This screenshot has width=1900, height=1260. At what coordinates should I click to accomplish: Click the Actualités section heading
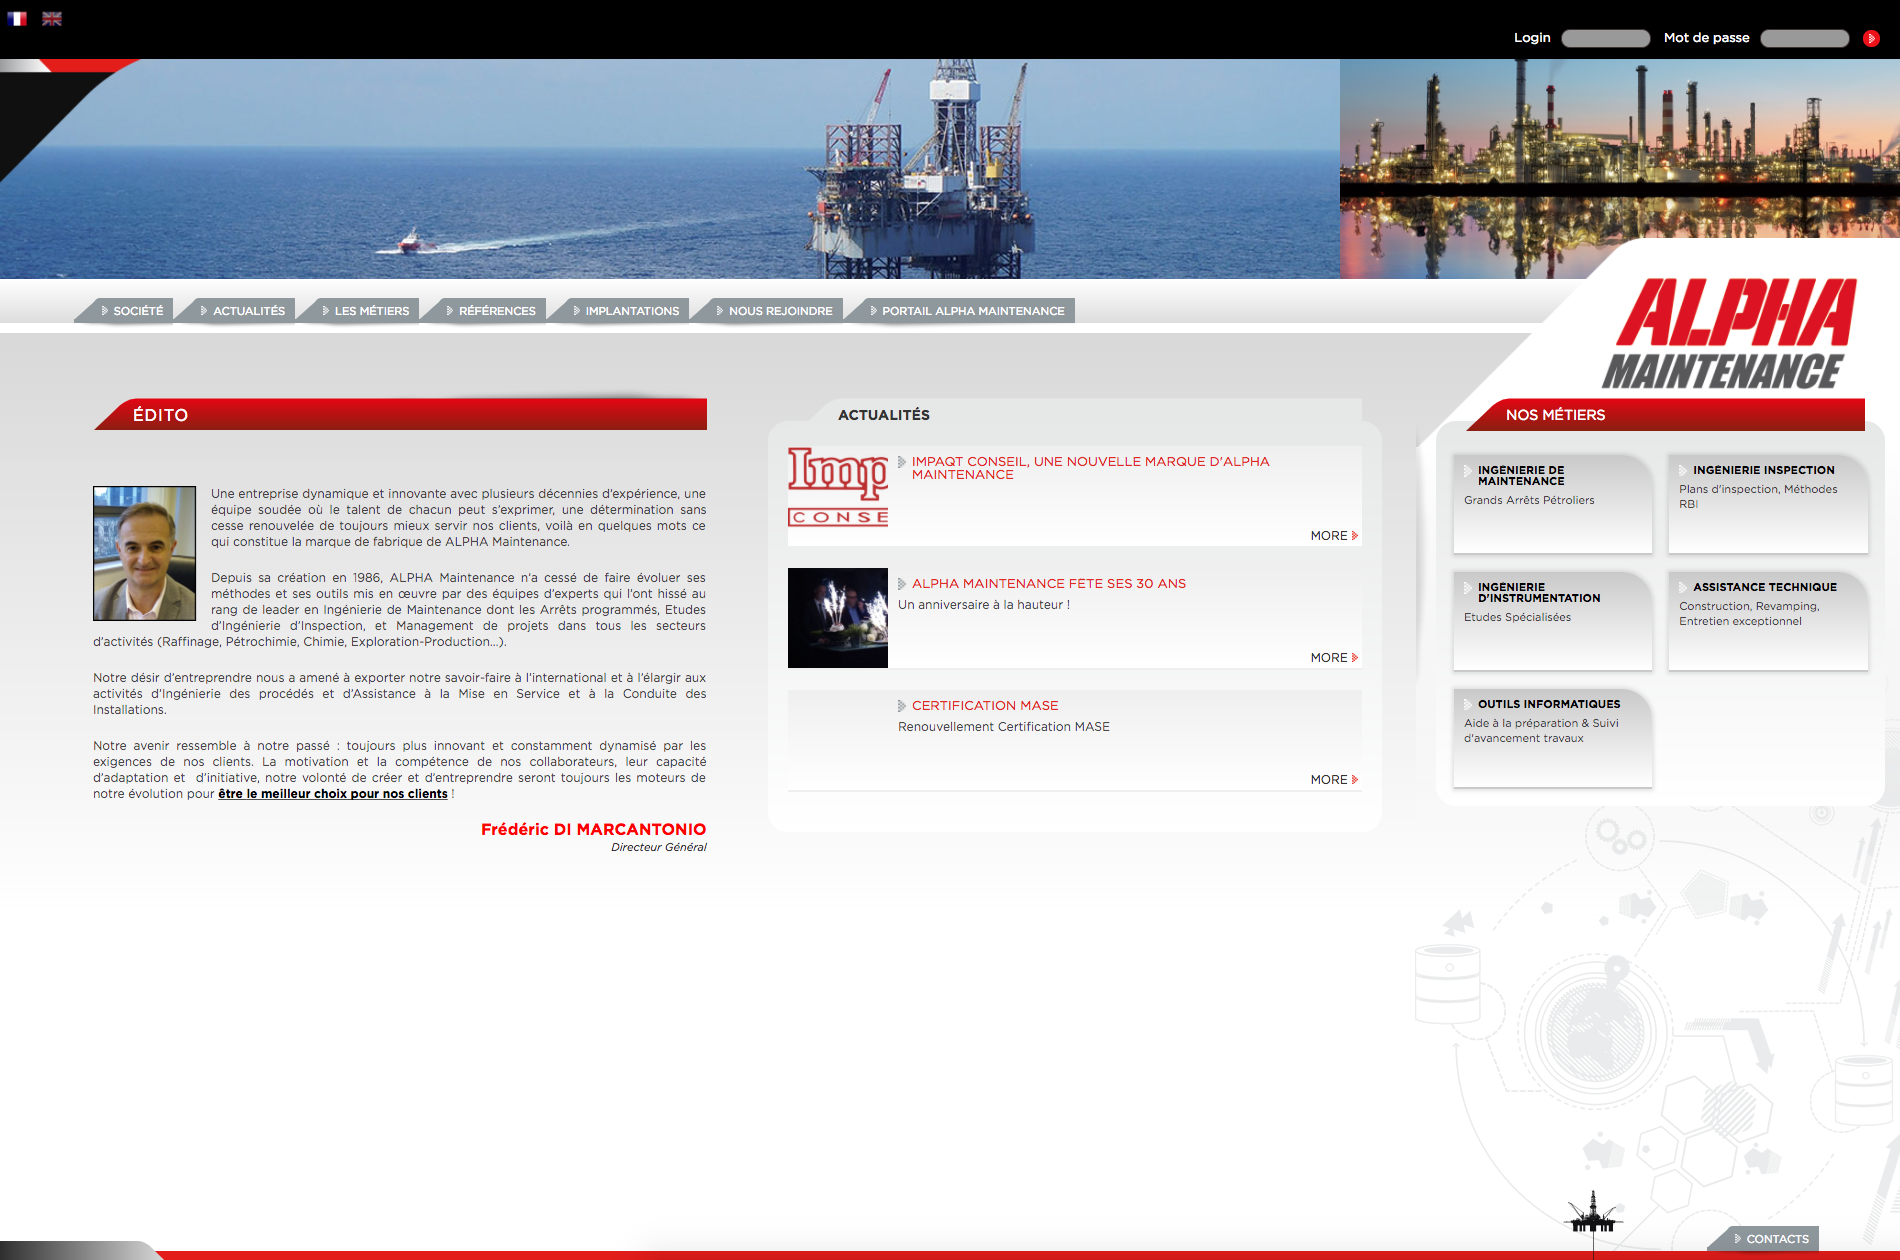click(884, 415)
